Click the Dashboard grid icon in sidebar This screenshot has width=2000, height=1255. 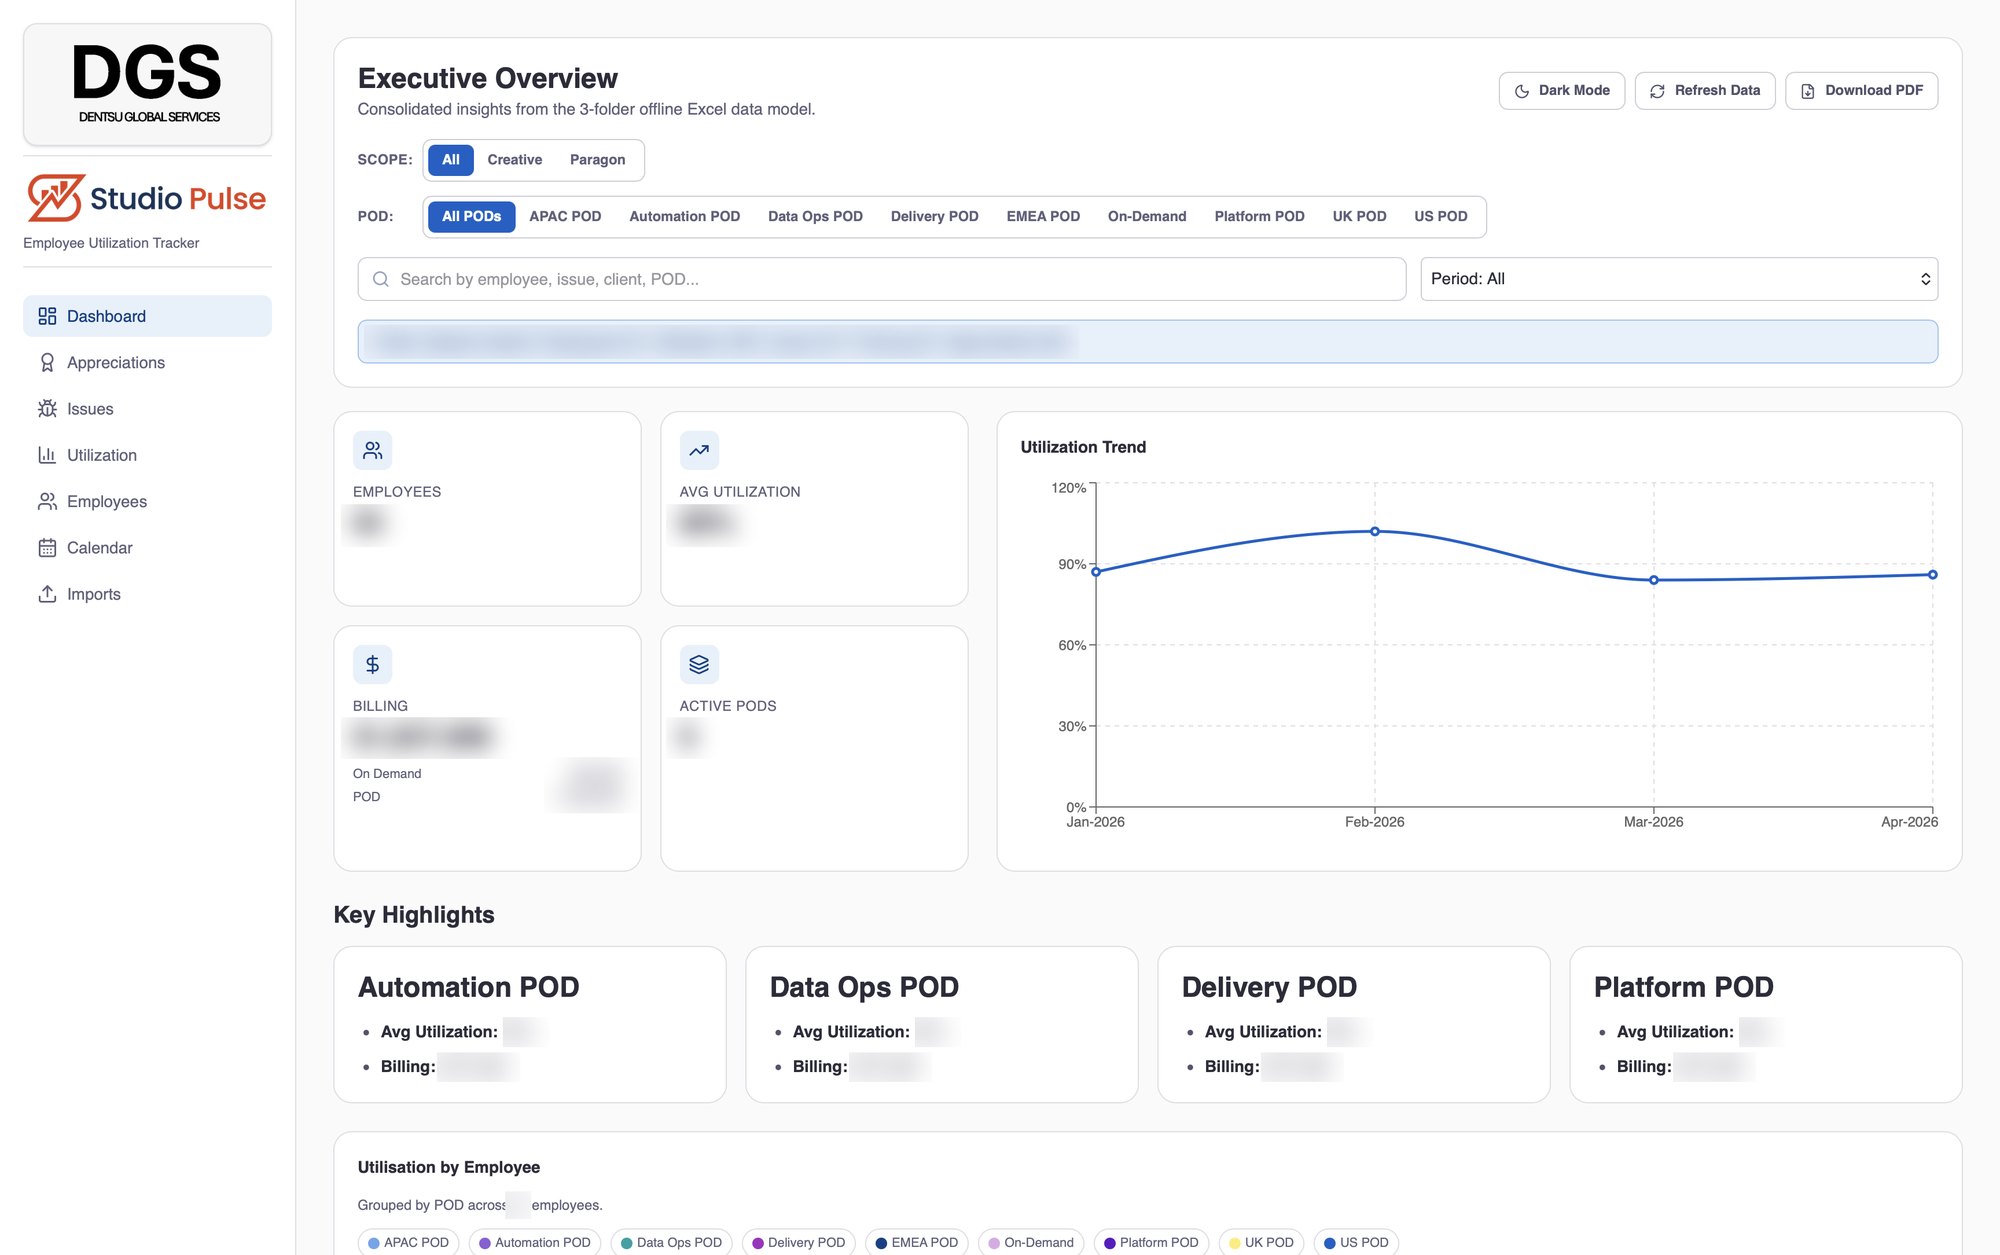tap(47, 316)
